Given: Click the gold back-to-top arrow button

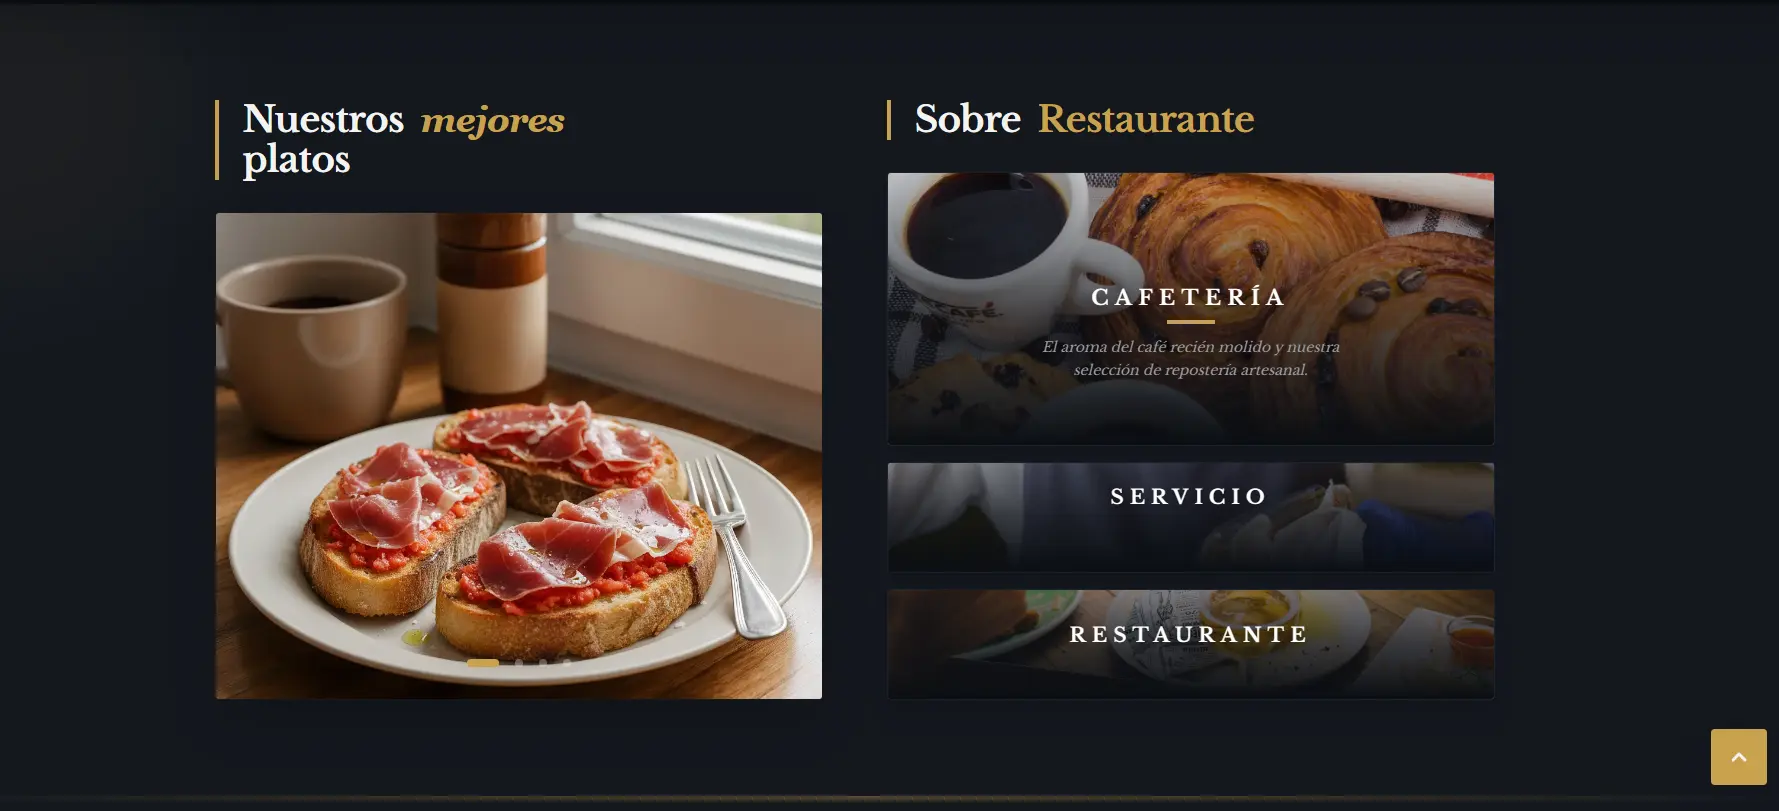Looking at the screenshot, I should pyautogui.click(x=1738, y=757).
